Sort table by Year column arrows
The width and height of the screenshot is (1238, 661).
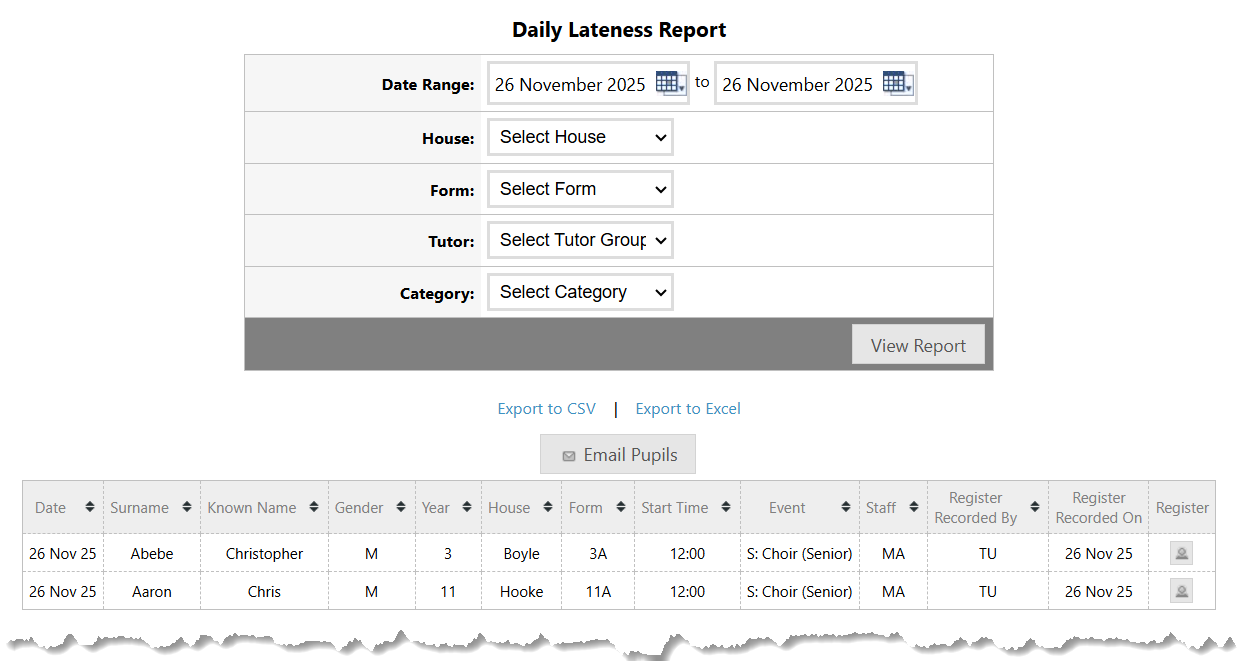tap(468, 507)
